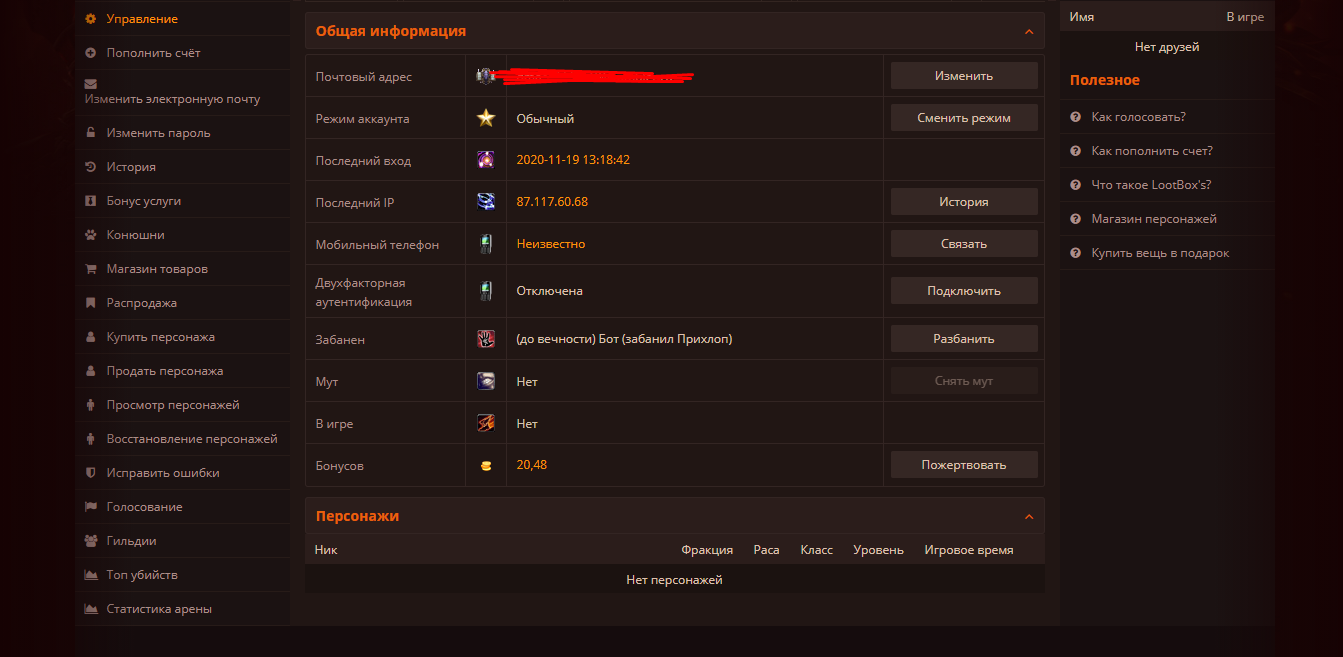This screenshot has width=1343, height=657.
Task: Sort characters by the Уровень column header
Action: tap(878, 550)
